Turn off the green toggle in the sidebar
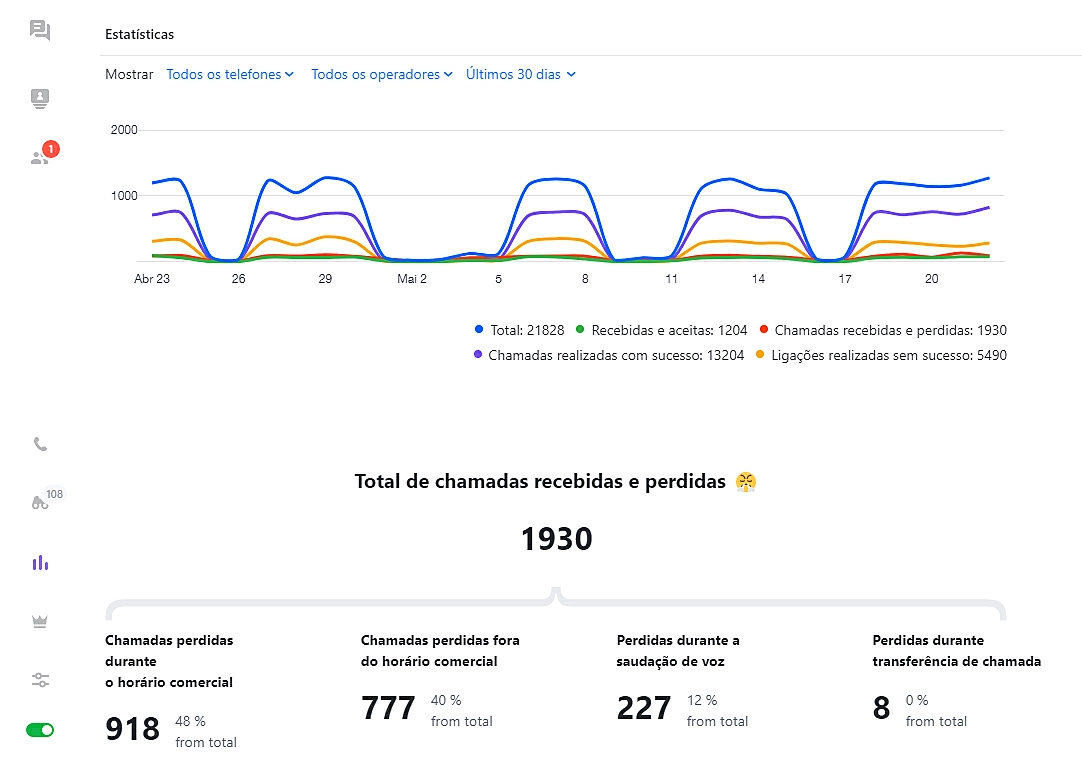 pyautogui.click(x=40, y=730)
